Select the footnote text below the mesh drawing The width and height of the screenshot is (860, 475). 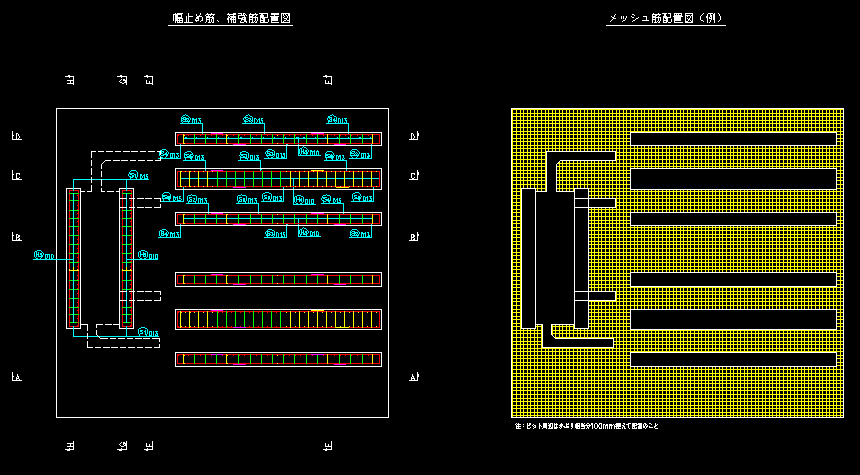pos(586,426)
